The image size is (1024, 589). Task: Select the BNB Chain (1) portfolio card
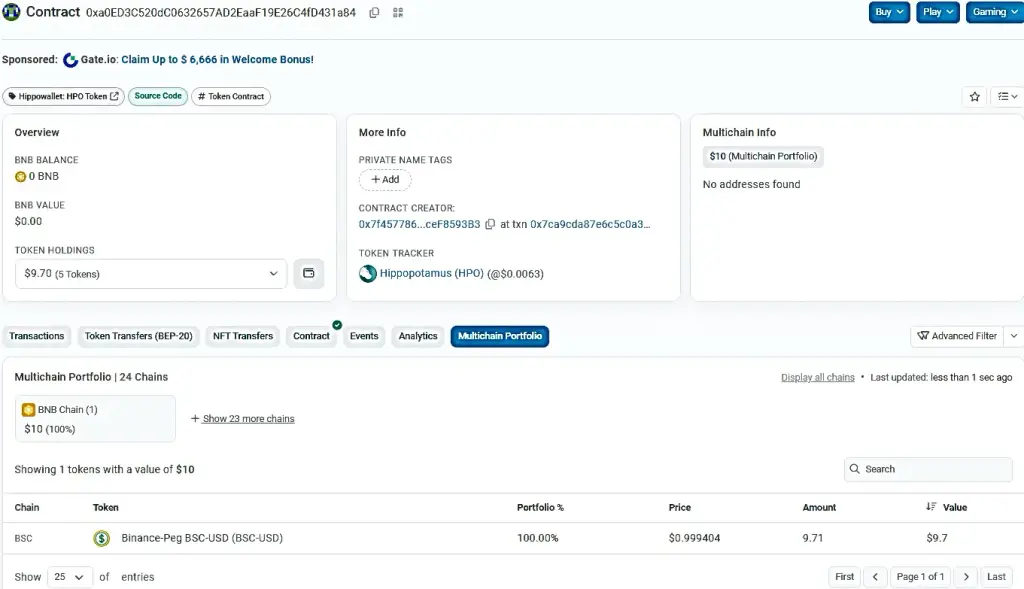click(95, 419)
